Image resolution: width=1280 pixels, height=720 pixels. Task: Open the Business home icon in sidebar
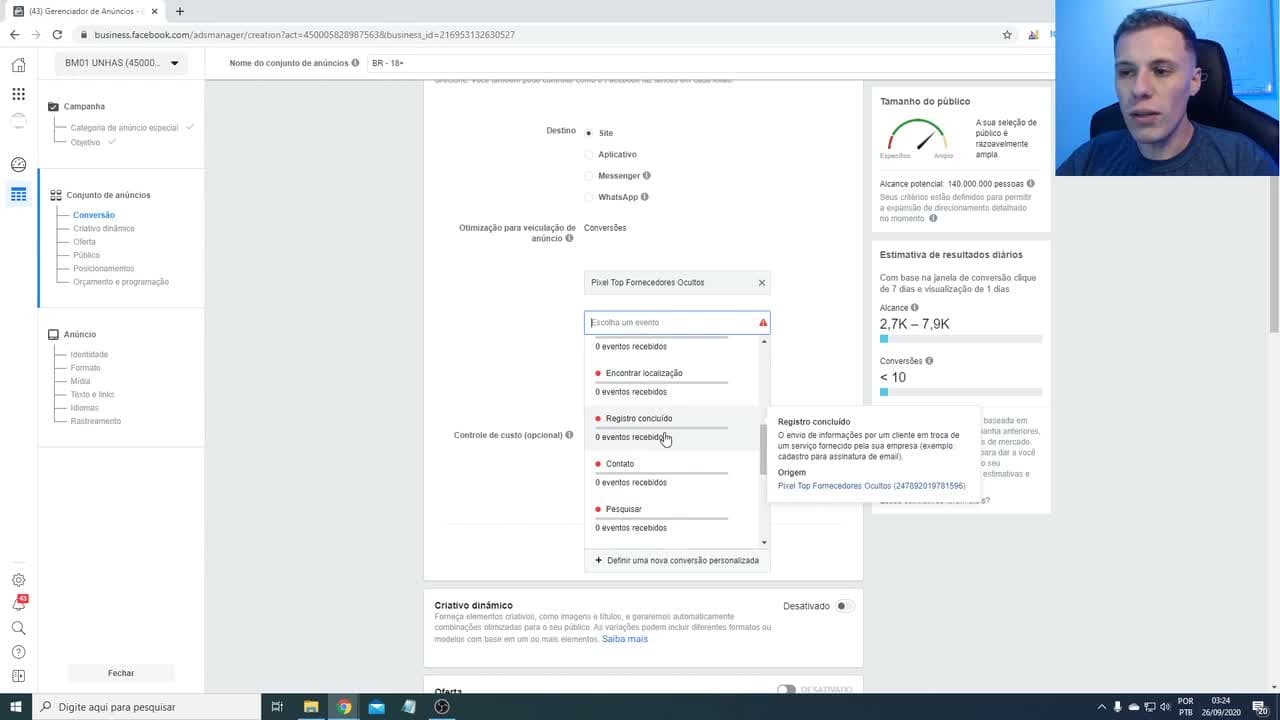pos(18,65)
